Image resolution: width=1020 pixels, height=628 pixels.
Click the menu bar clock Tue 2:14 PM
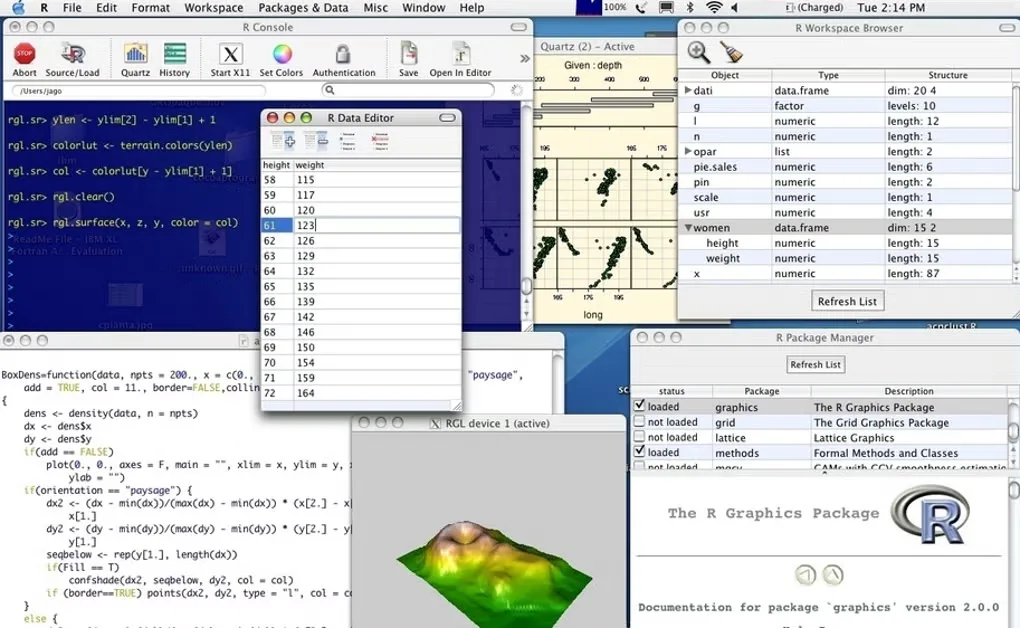coord(891,8)
